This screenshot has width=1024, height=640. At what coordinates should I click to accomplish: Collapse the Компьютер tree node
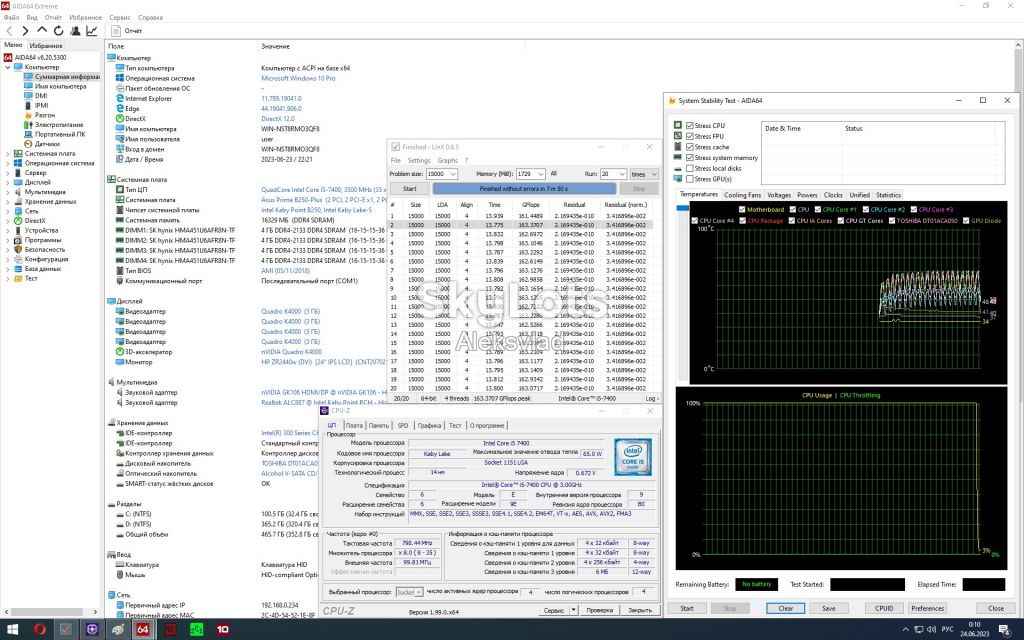coord(7,67)
